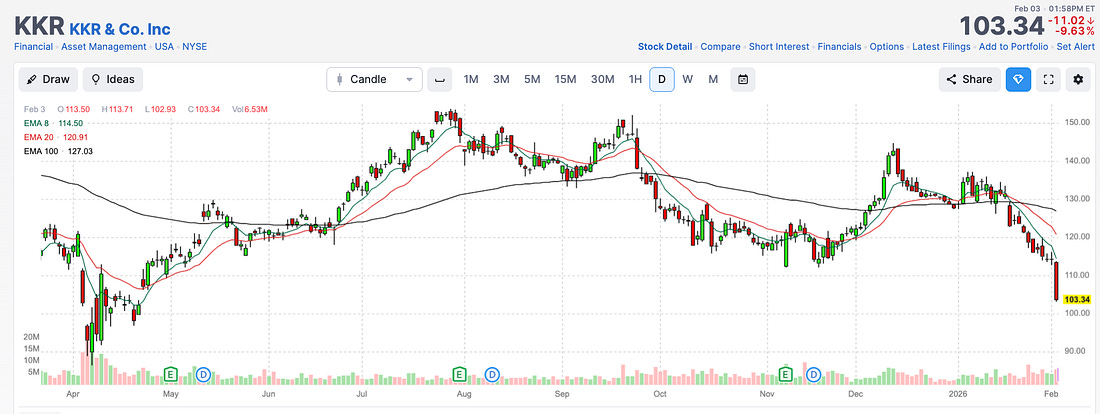Click the yellow 103.34 price tag
This screenshot has height=414, width=1100.
(1077, 300)
